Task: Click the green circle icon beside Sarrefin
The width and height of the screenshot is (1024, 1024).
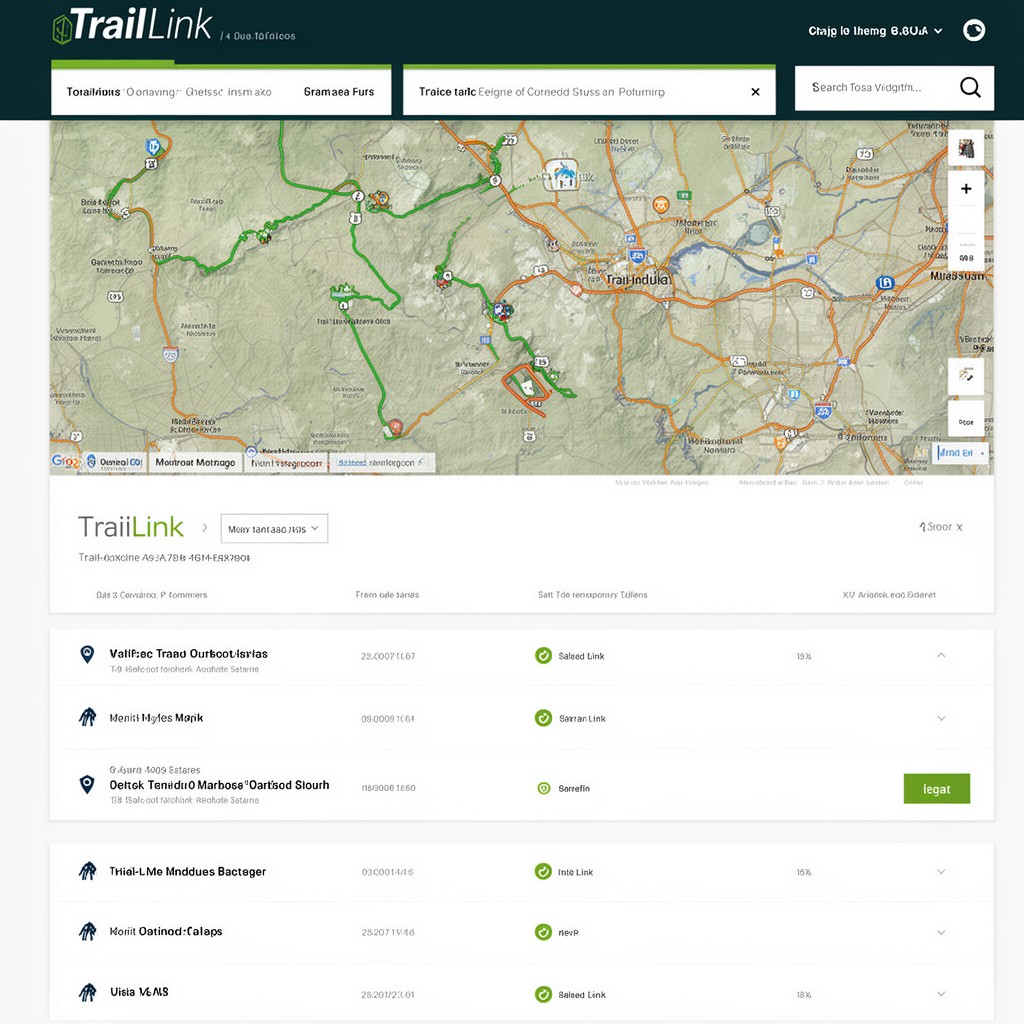Action: coord(543,788)
